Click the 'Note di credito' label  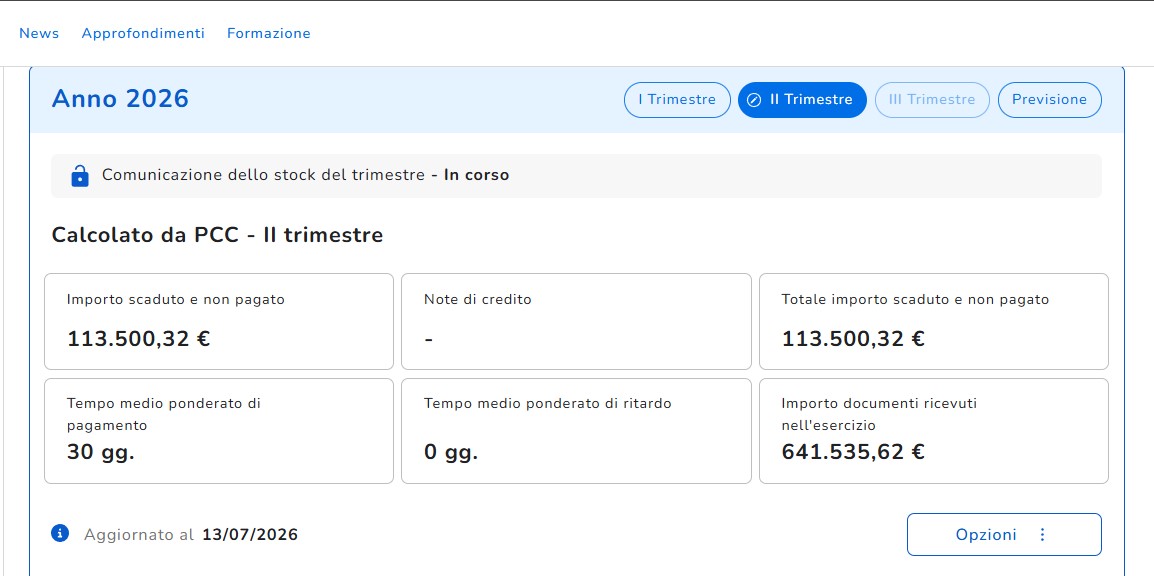478,299
